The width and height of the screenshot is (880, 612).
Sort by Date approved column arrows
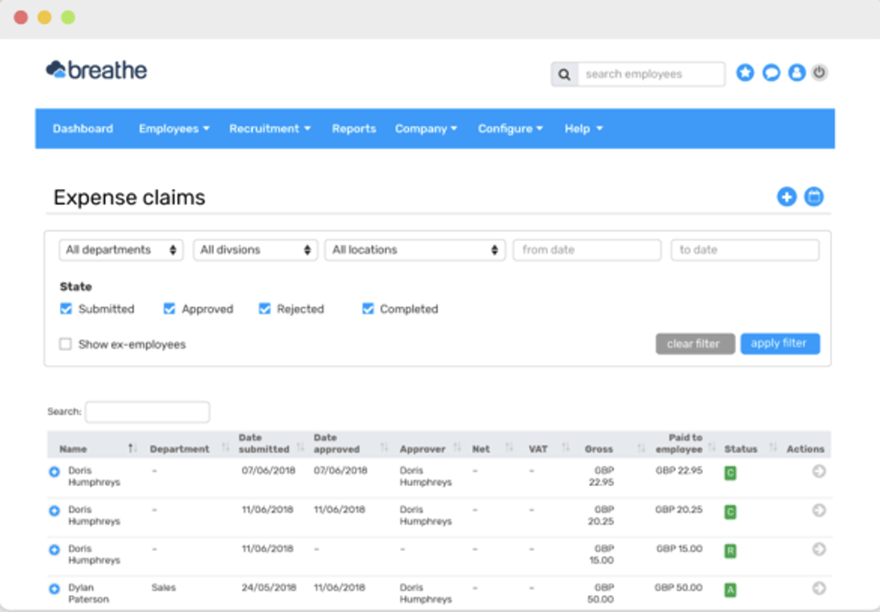coord(384,447)
